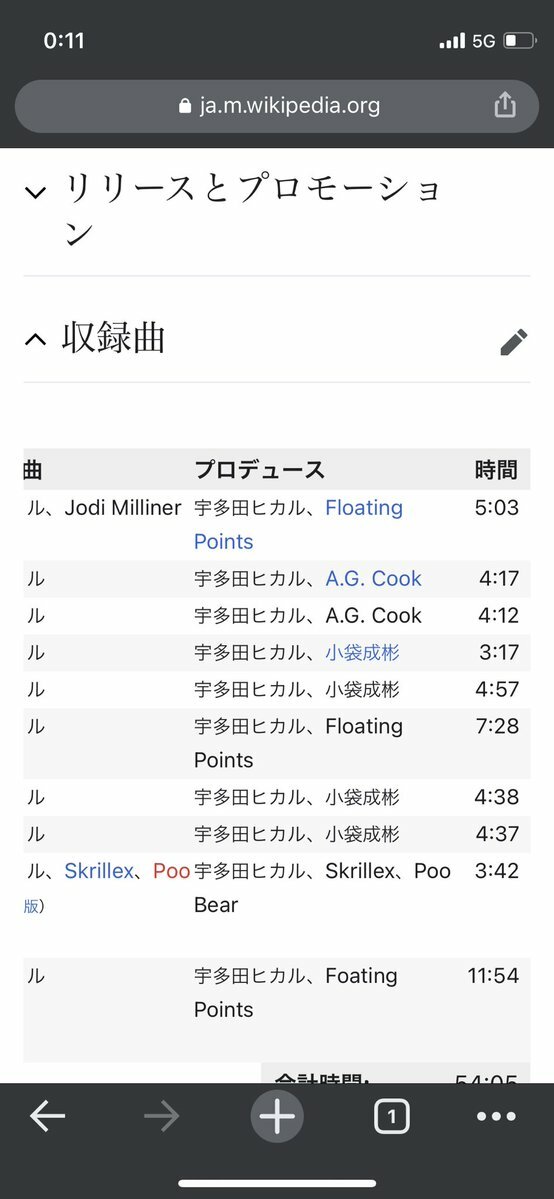Tap the iOS home indicator bar
This screenshot has height=1199, width=554.
pos(277,1184)
